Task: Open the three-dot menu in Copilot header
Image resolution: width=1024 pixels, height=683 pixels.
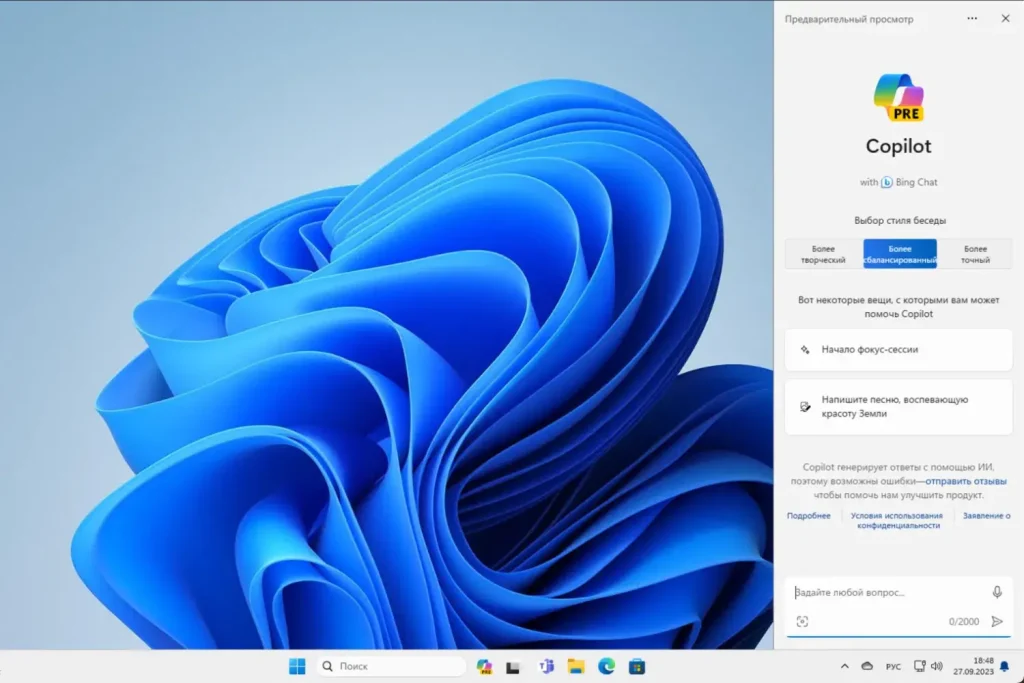Action: click(972, 18)
